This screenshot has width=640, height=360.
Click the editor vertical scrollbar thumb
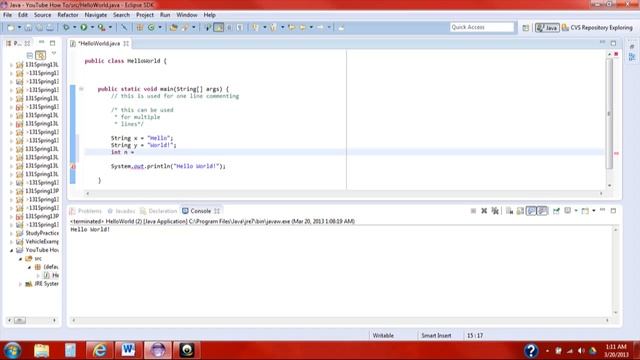pyautogui.click(x=609, y=113)
